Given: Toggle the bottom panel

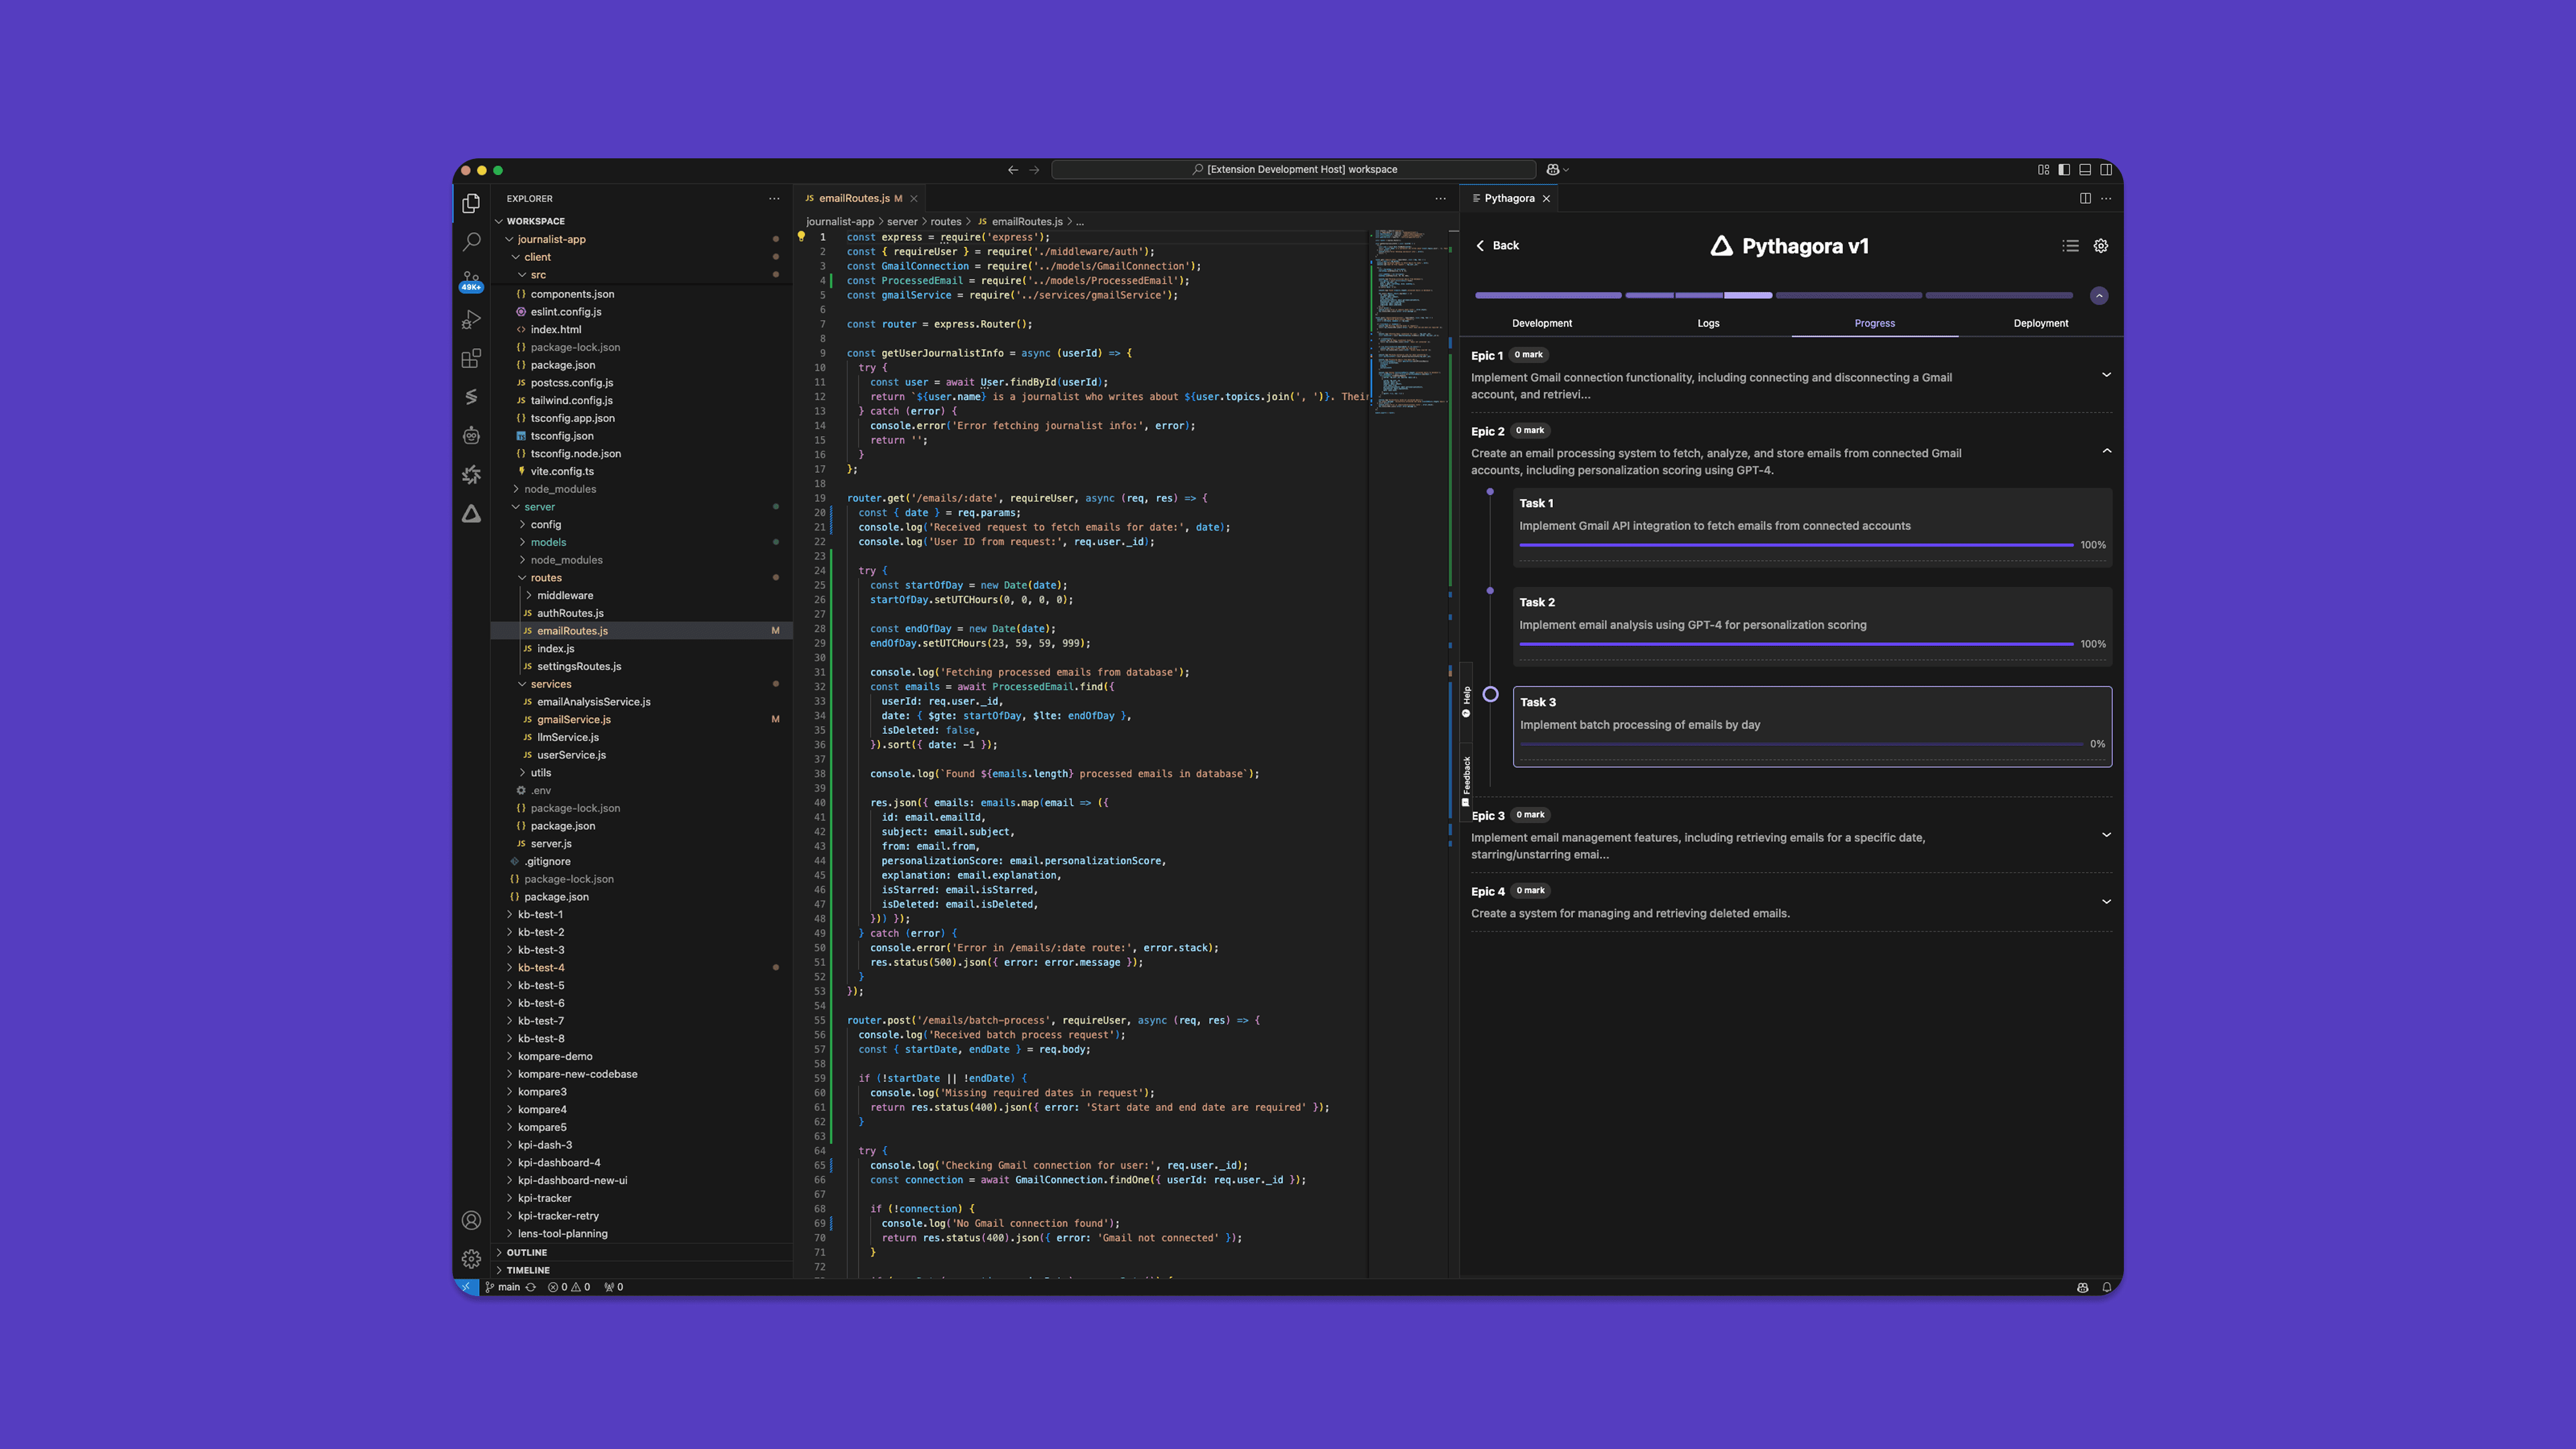Looking at the screenshot, I should pyautogui.click(x=2085, y=170).
